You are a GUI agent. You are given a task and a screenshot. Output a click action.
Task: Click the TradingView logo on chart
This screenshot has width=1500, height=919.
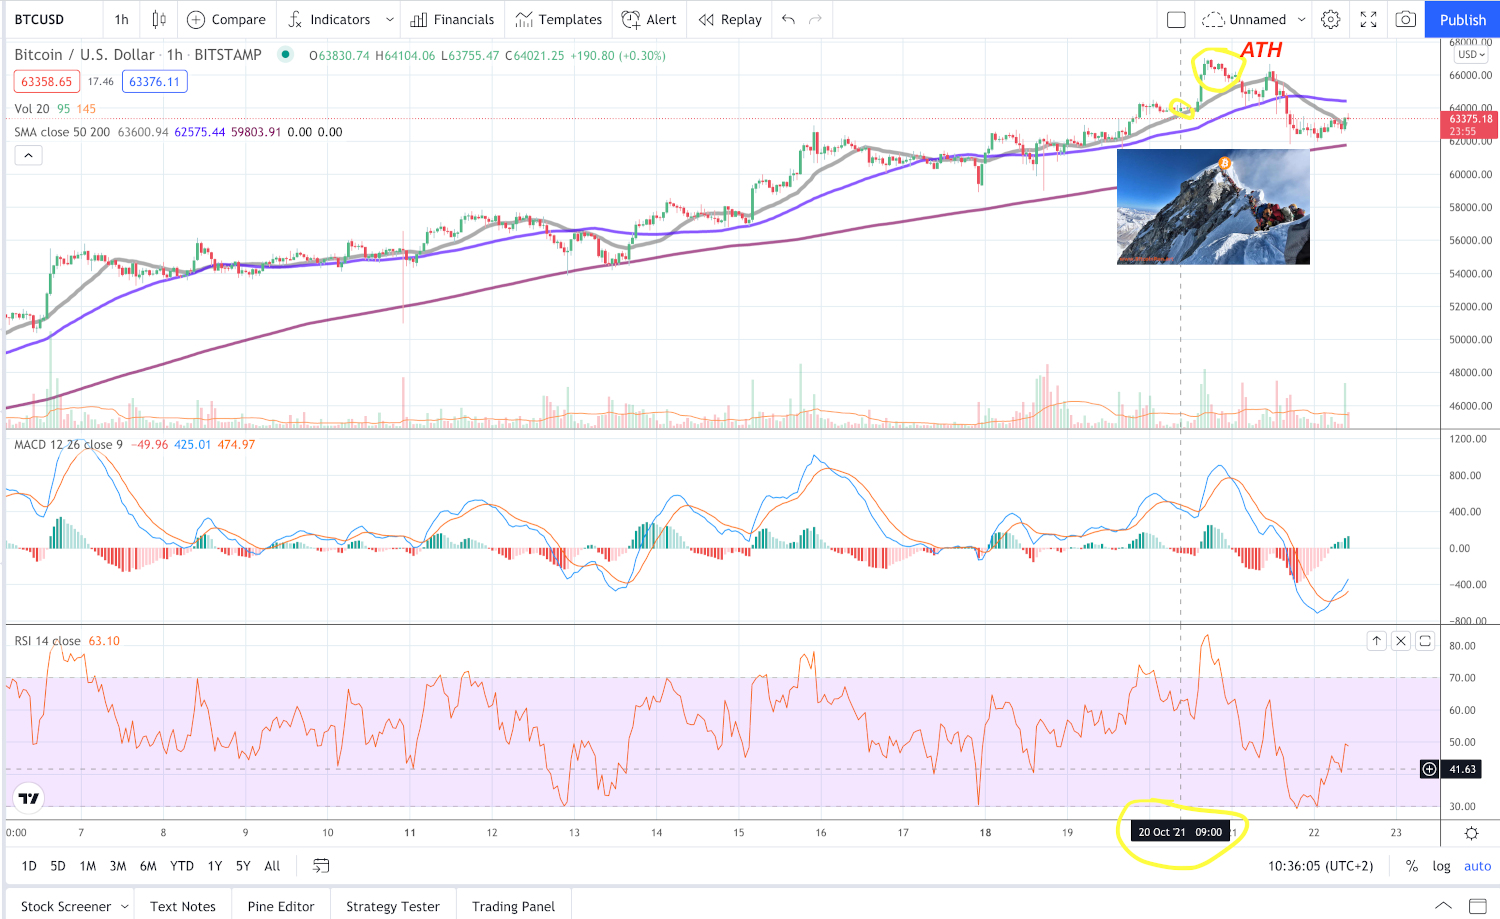29,797
